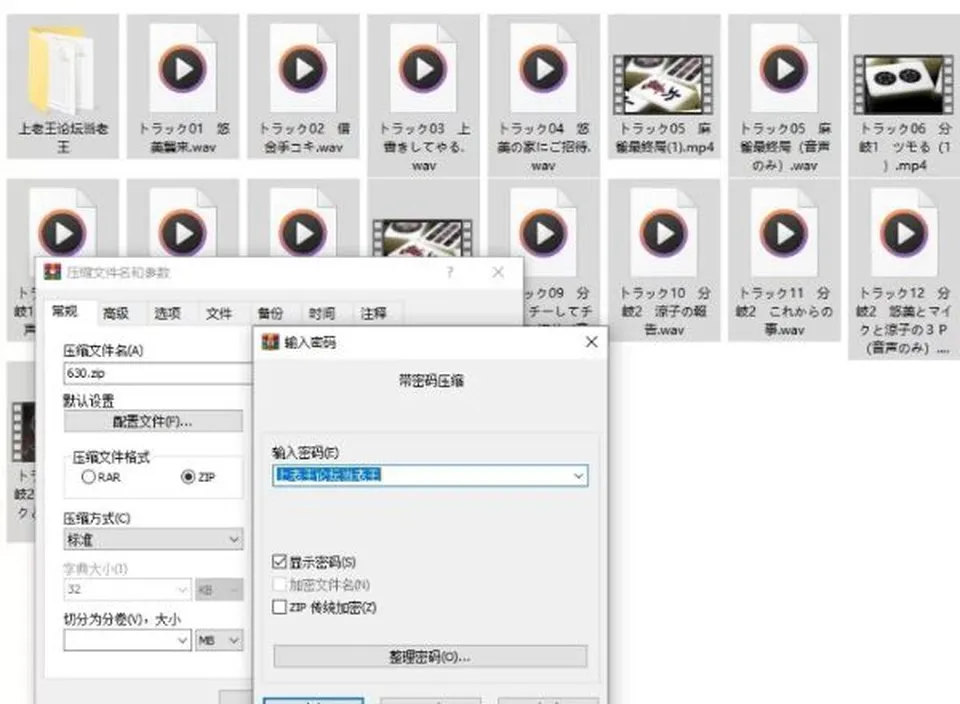Expand the password input dropdown arrow
960x704 pixels.
point(578,476)
